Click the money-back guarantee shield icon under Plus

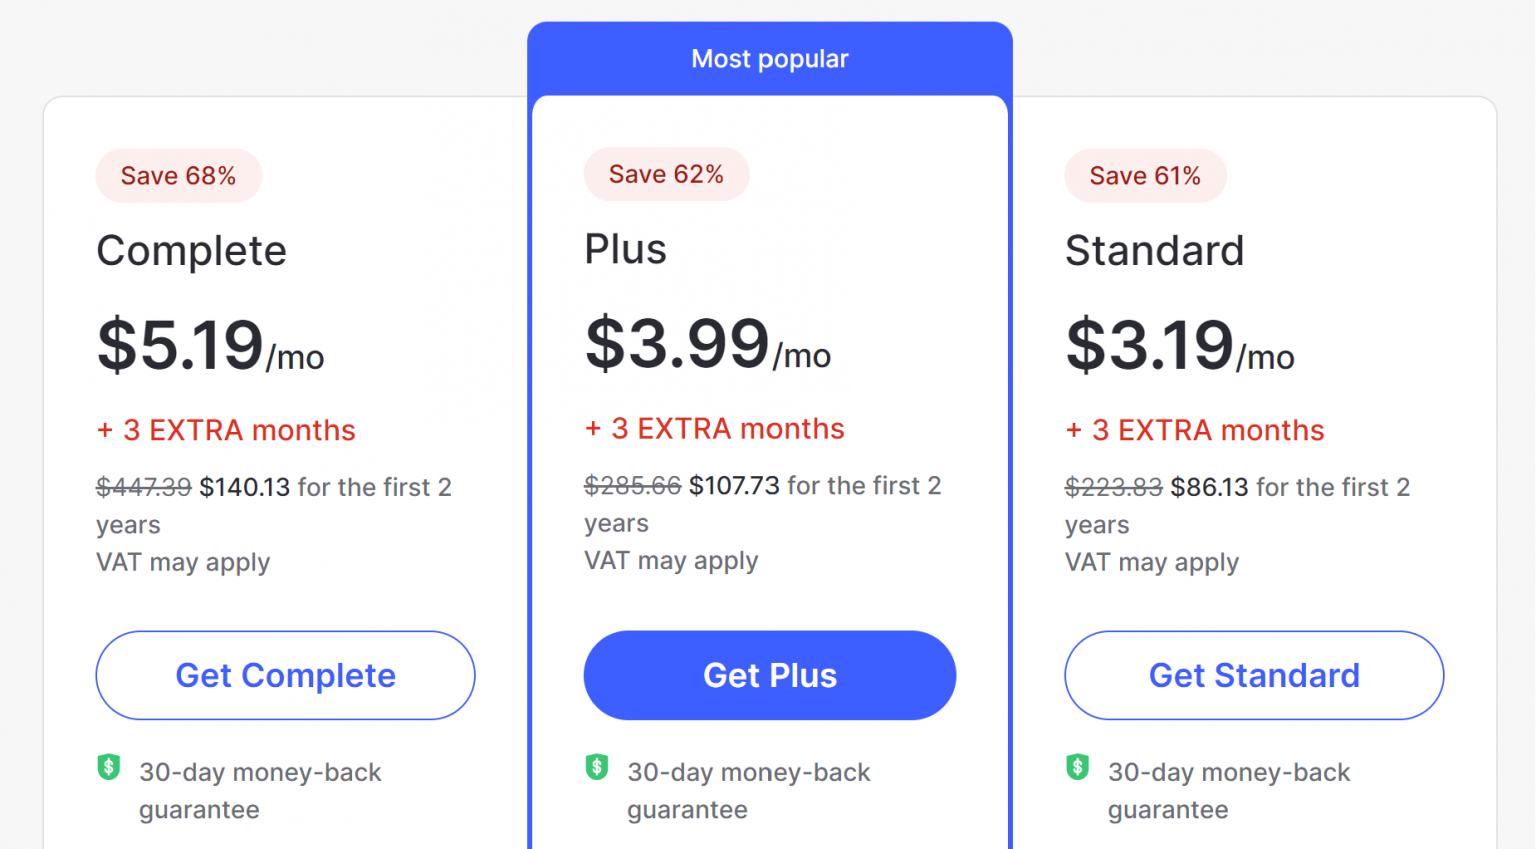(597, 767)
